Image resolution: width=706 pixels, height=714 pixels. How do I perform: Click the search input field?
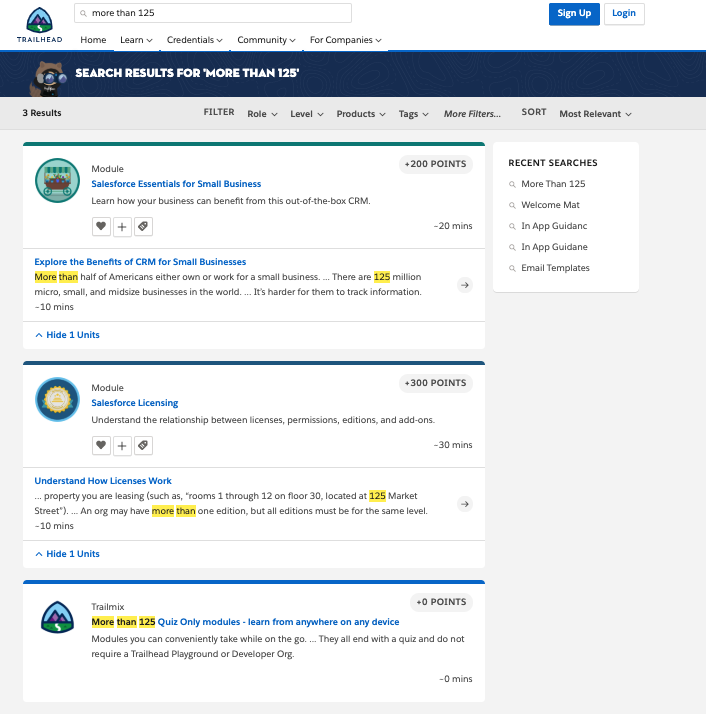(213, 13)
